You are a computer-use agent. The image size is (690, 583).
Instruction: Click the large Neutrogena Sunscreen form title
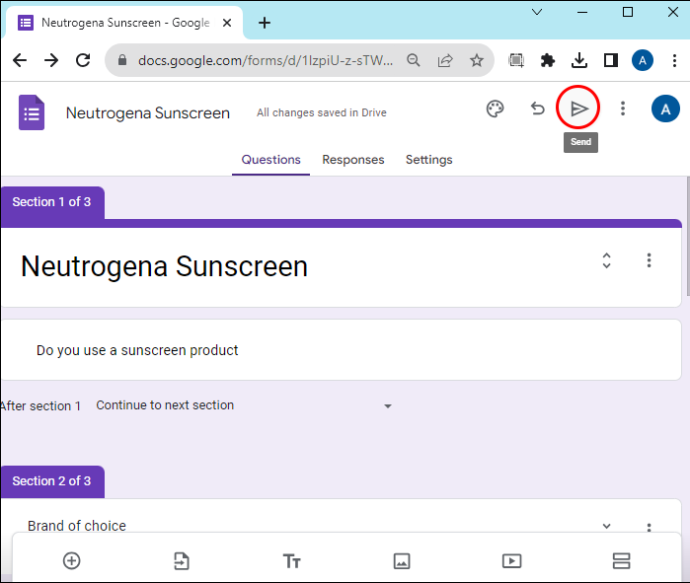(164, 267)
